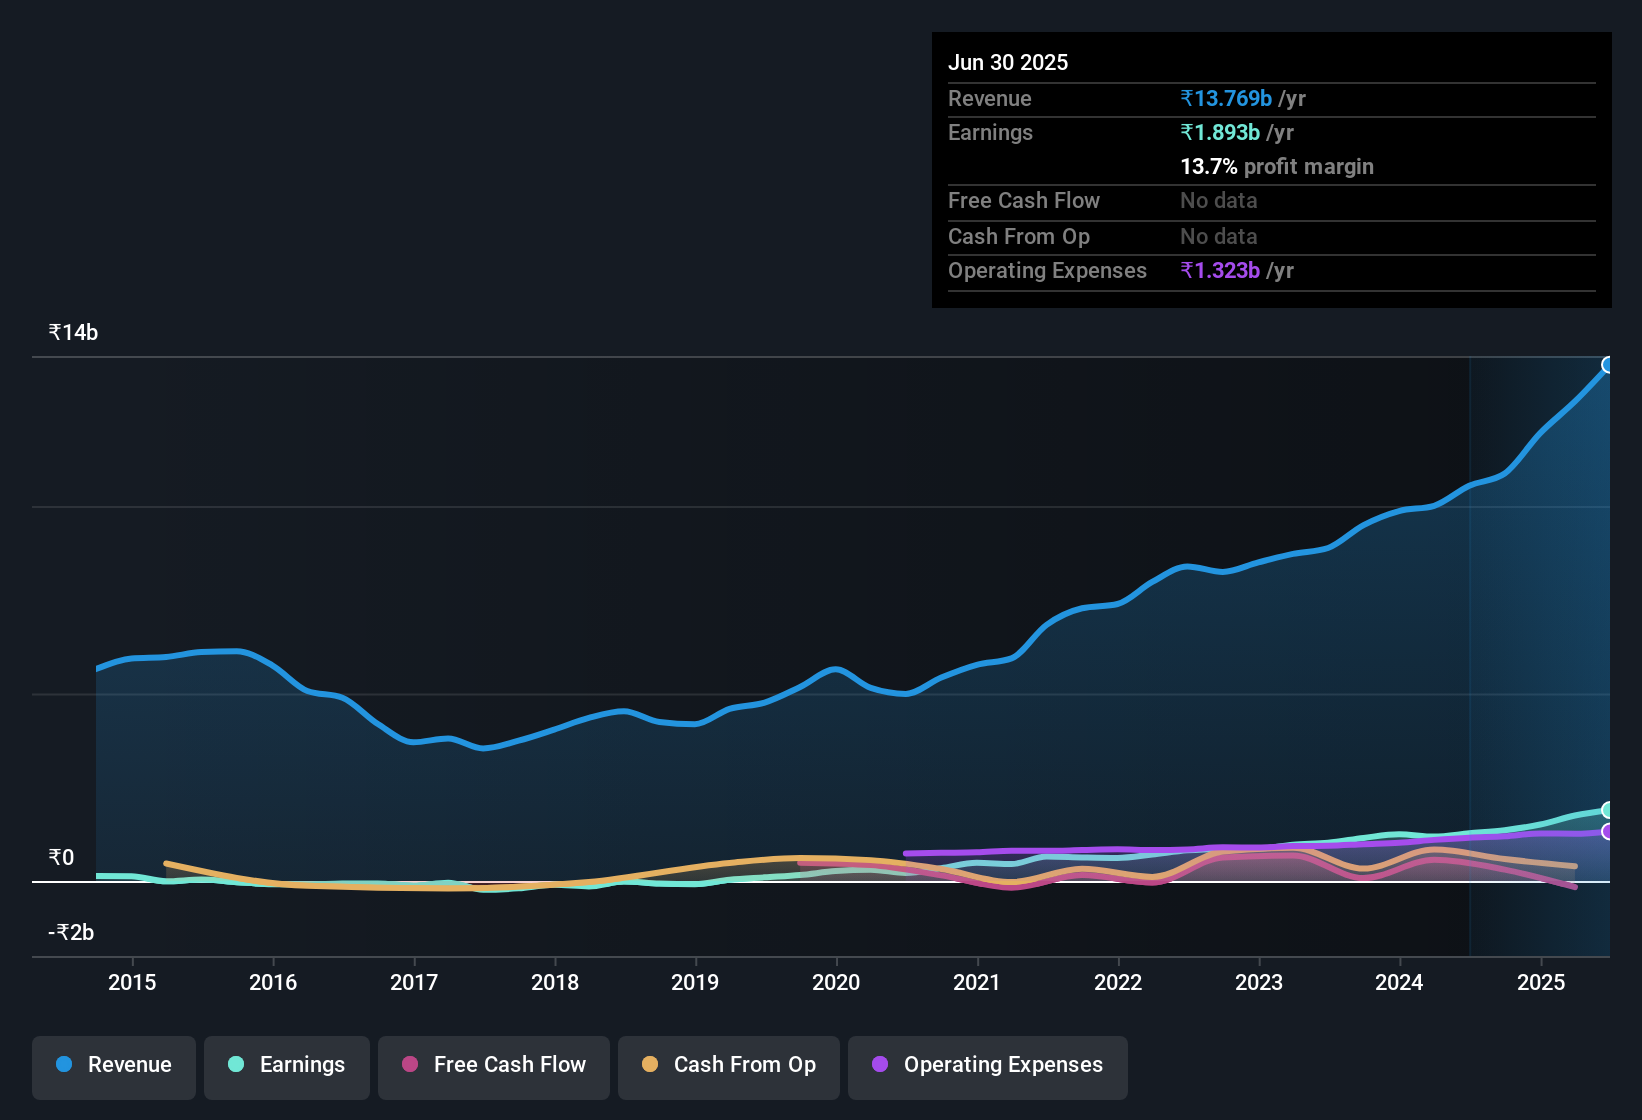Click the teal Earnings dot icon in legend

236,1065
